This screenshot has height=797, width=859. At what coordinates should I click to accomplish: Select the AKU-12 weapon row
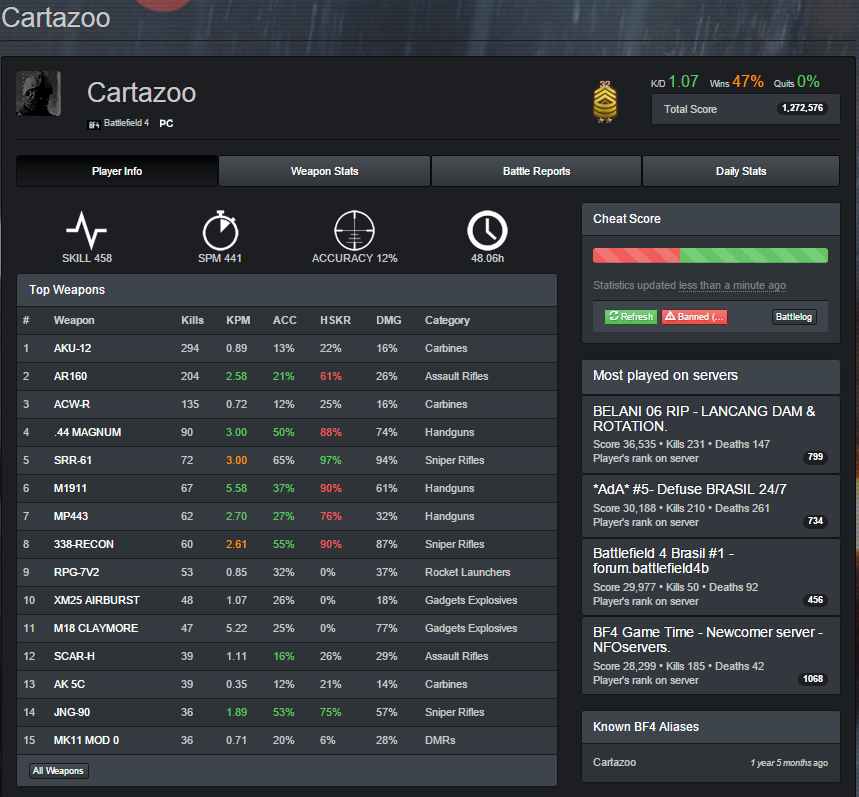tap(287, 348)
